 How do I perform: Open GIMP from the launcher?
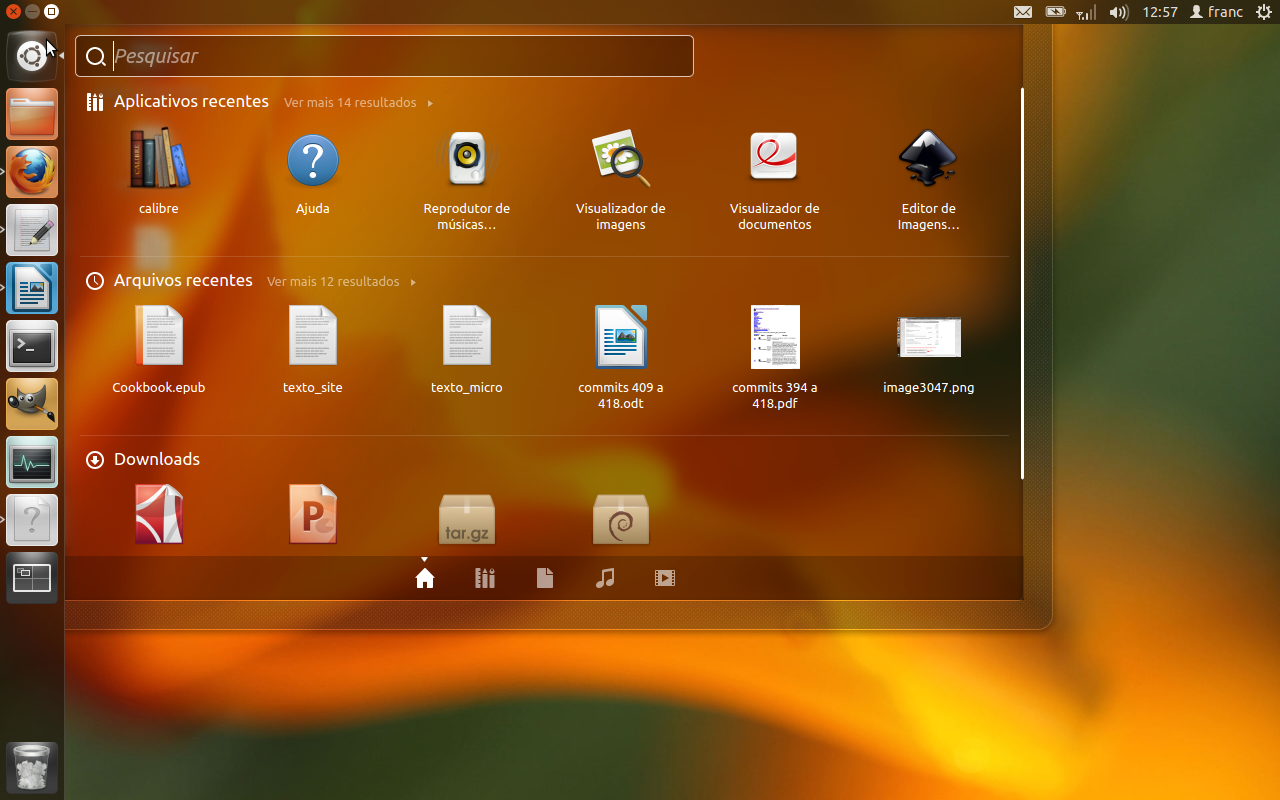click(x=31, y=404)
